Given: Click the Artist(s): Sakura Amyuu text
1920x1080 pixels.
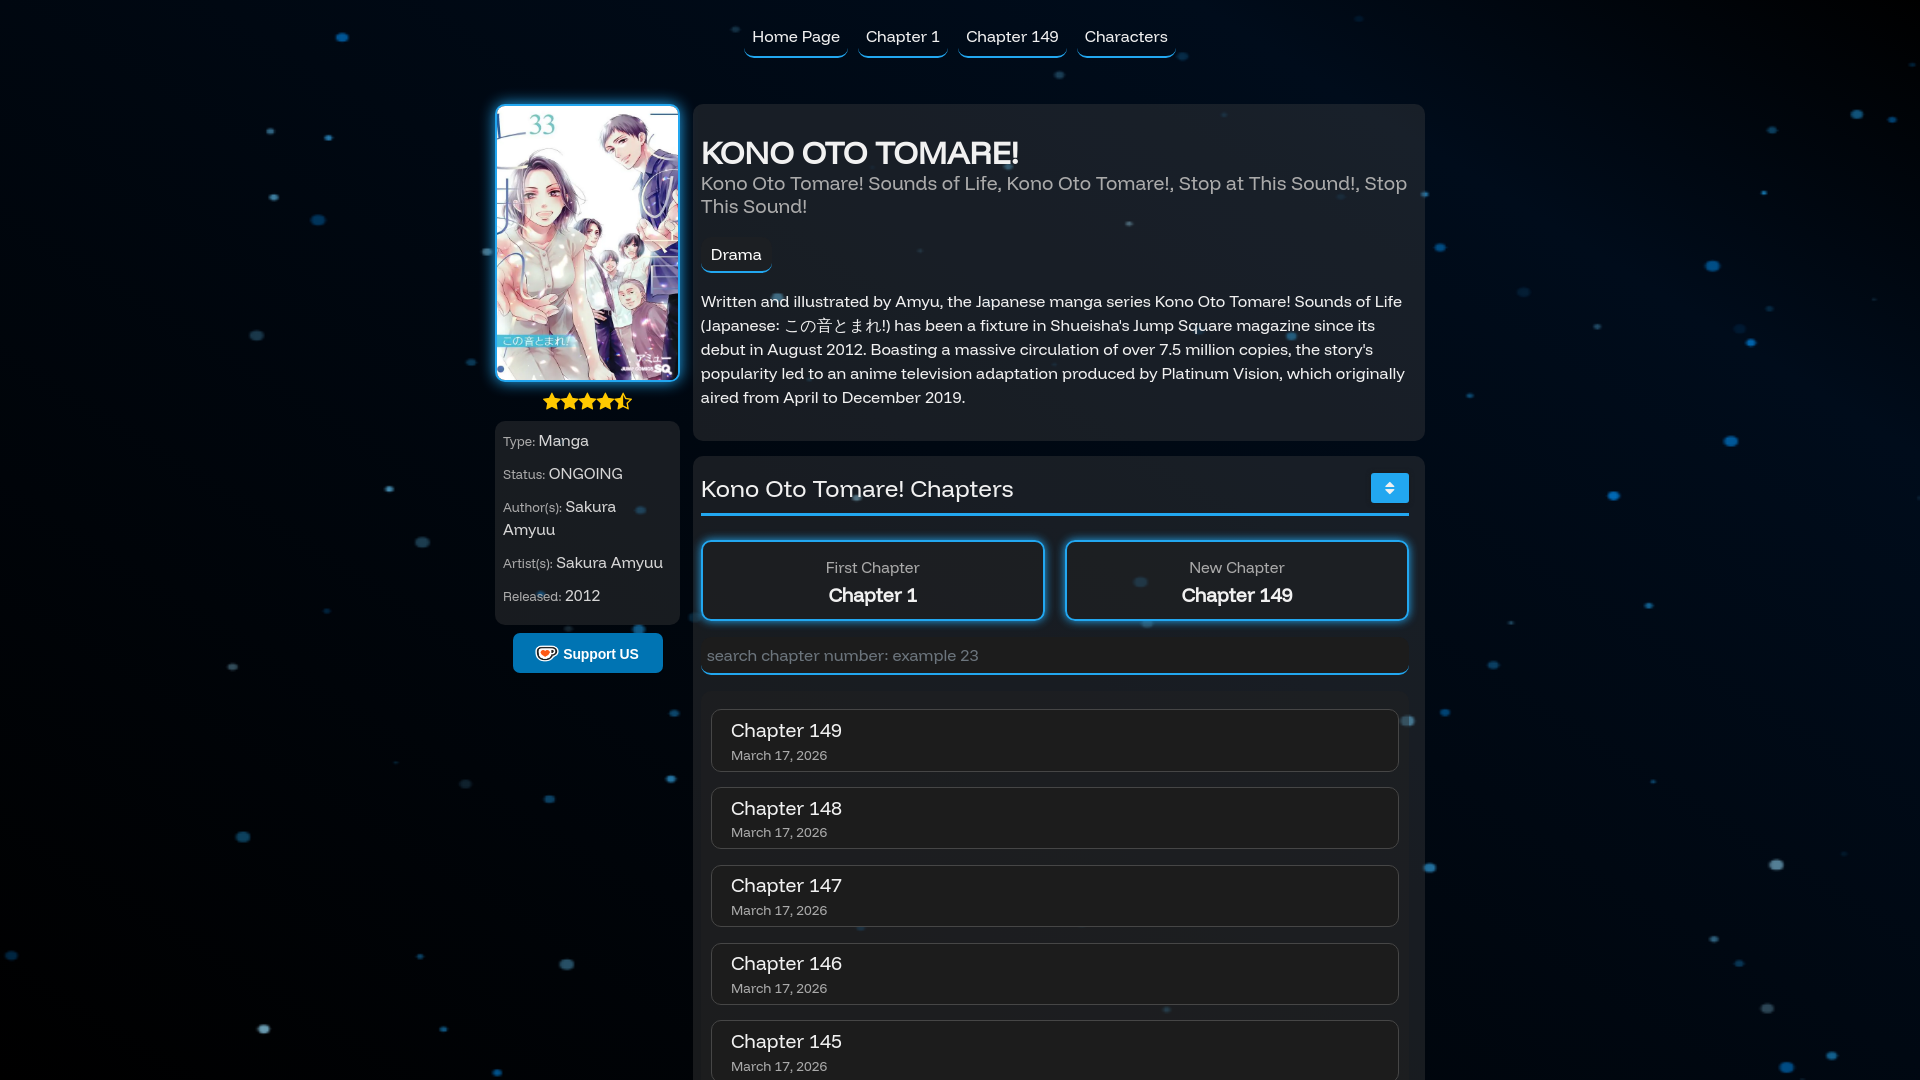Looking at the screenshot, I should coord(583,563).
